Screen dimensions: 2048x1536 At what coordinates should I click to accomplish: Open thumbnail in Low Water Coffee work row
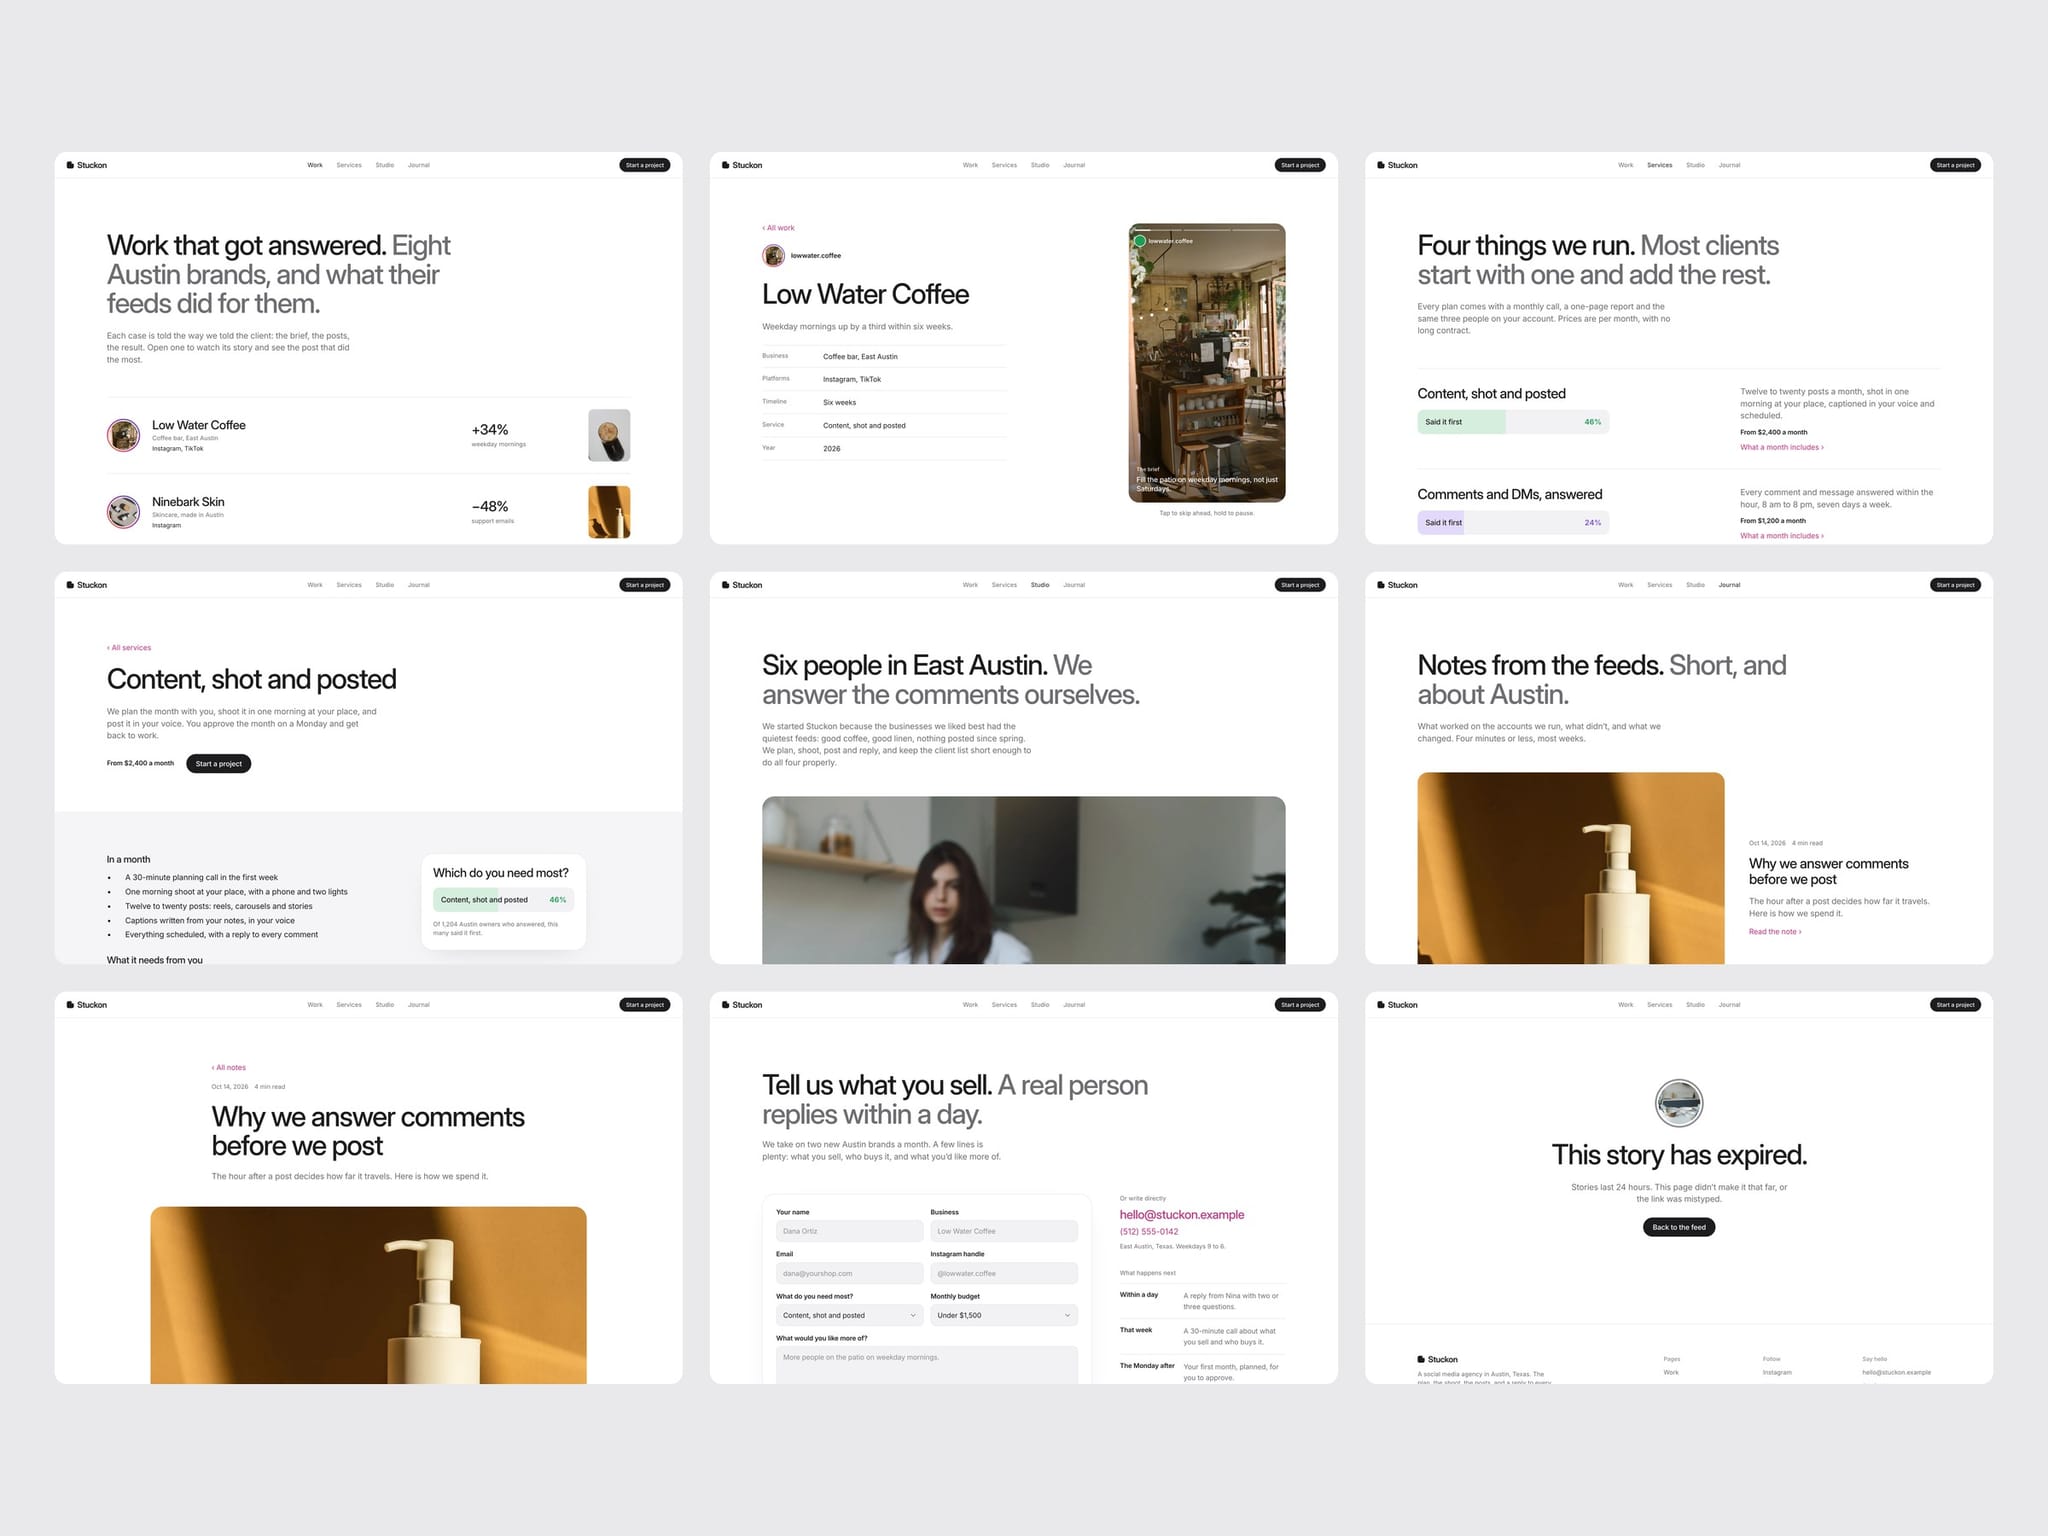[x=609, y=435]
